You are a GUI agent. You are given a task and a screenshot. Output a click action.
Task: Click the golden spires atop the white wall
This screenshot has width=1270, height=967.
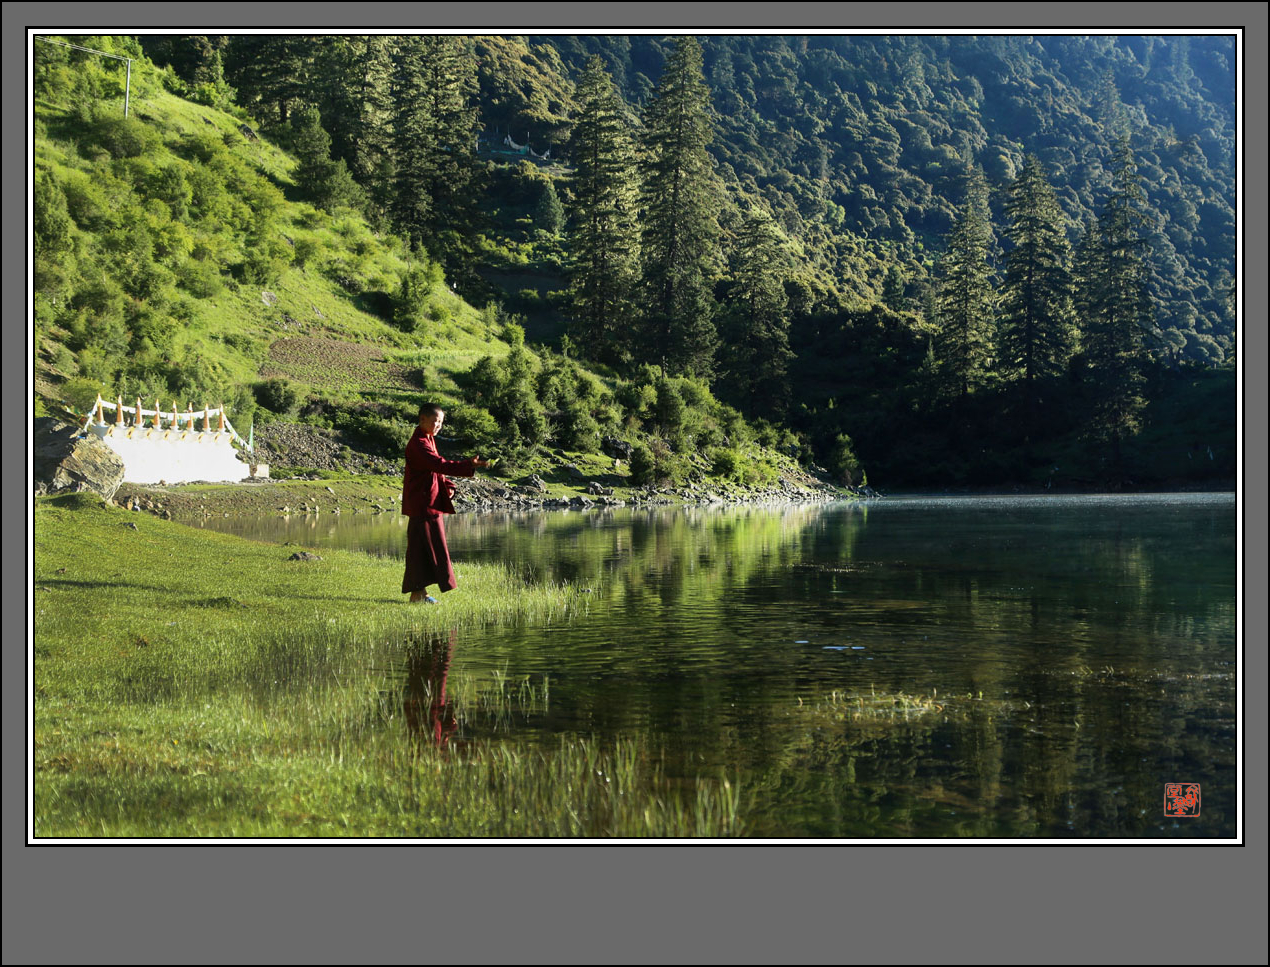pos(160,411)
